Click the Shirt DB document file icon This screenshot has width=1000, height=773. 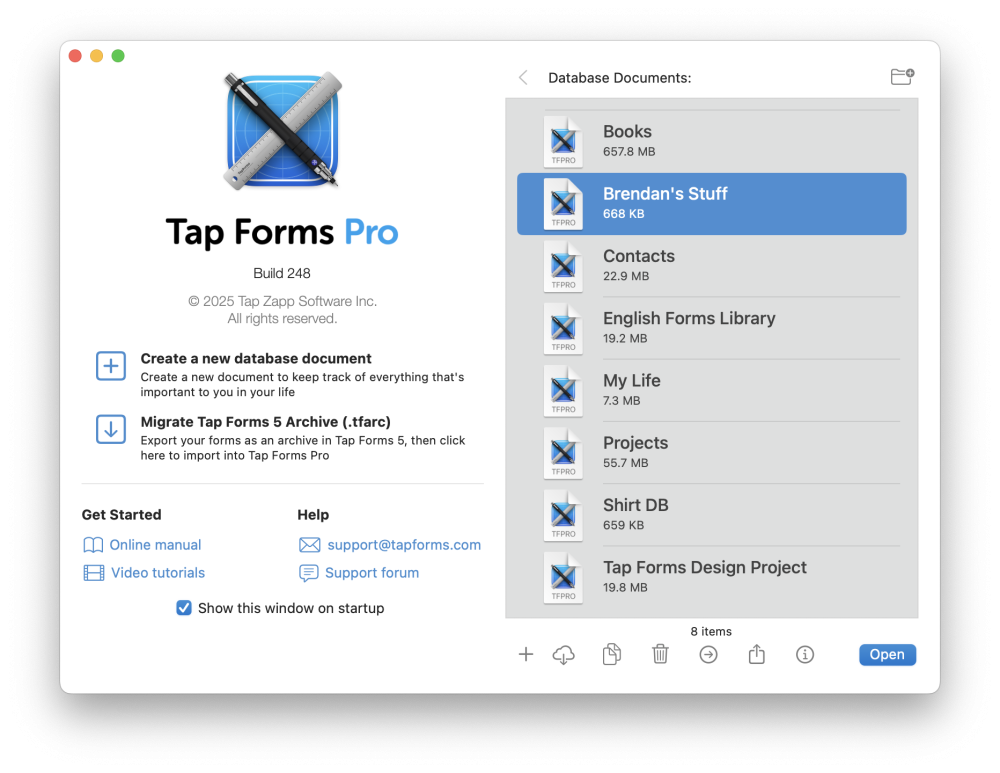click(x=563, y=515)
